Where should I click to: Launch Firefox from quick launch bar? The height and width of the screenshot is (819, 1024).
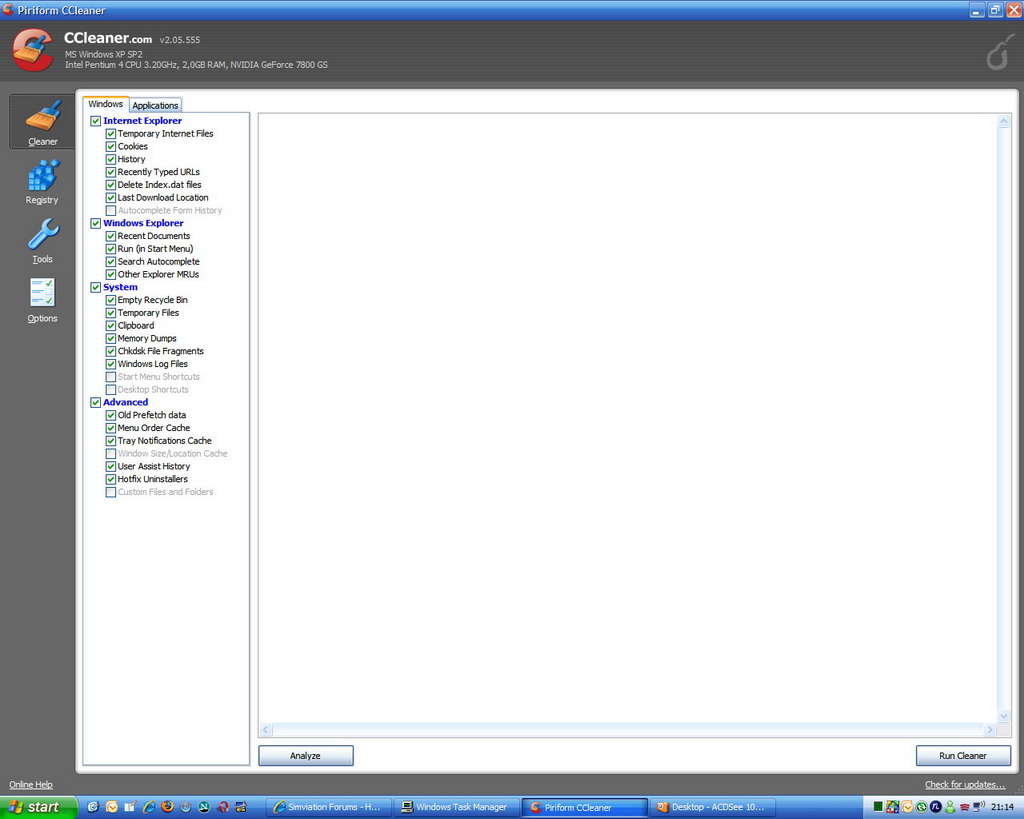167,807
